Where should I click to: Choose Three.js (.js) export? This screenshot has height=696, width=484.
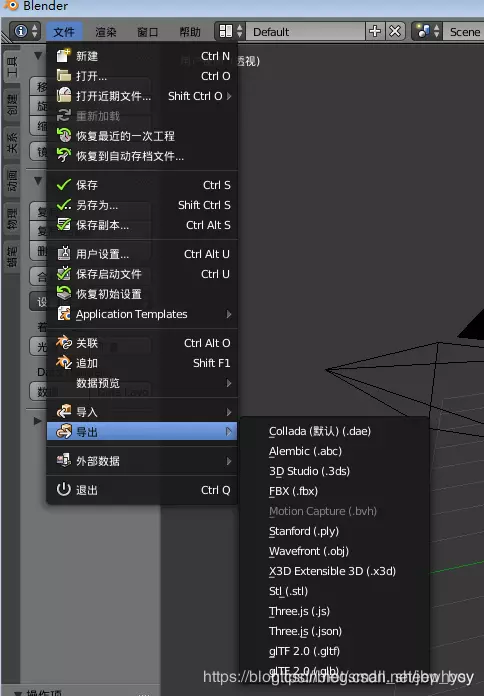(x=299, y=611)
